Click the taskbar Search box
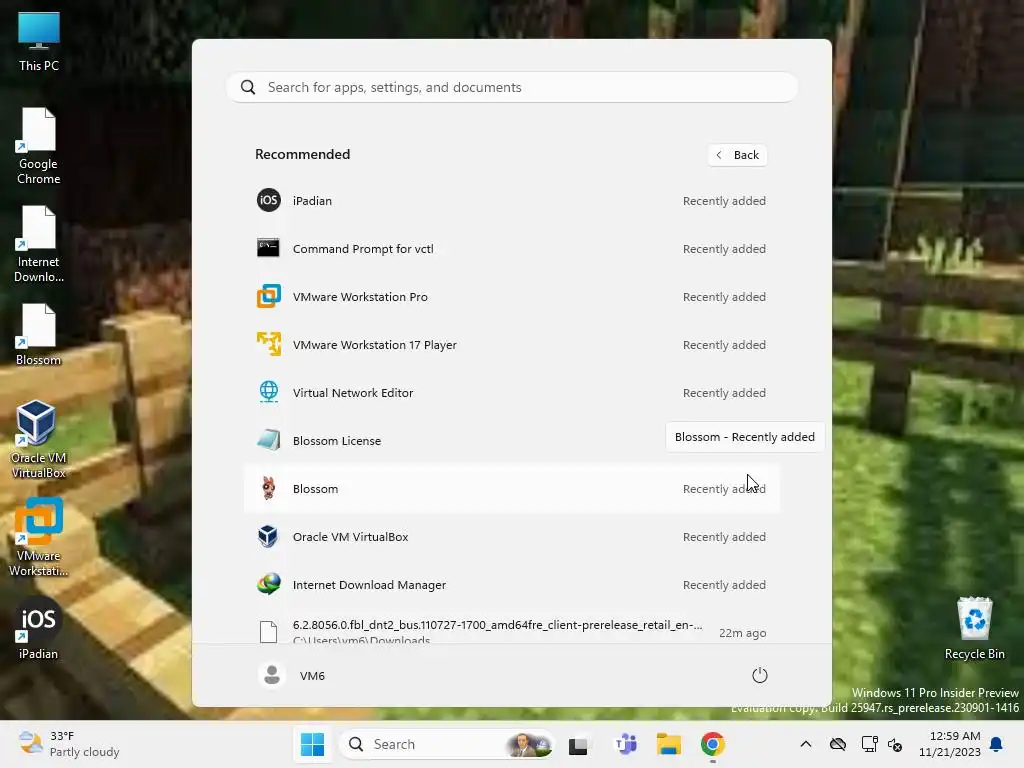Viewport: 1024px width, 768px height. click(447, 744)
